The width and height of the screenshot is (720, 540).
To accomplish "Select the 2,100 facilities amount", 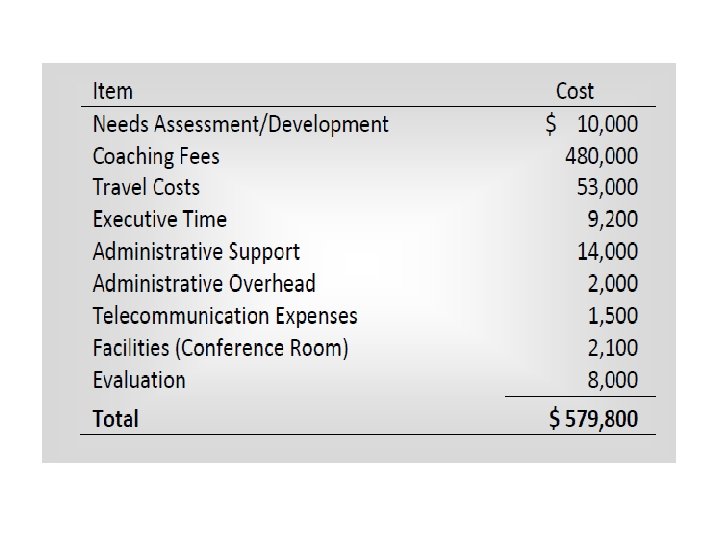I will pos(613,348).
